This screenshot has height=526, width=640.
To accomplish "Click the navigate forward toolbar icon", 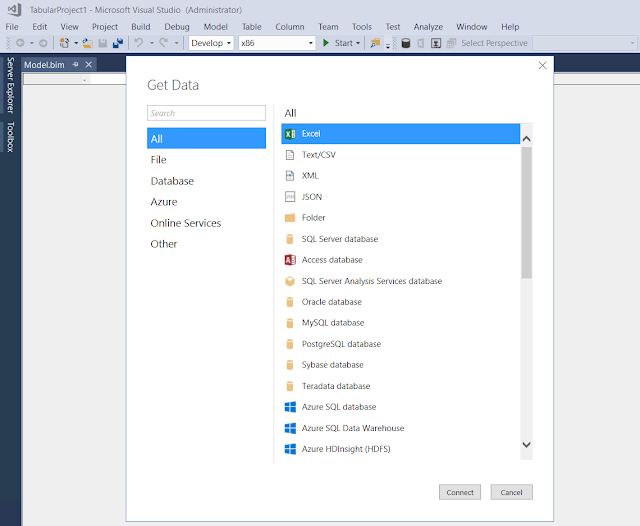I will click(43, 43).
